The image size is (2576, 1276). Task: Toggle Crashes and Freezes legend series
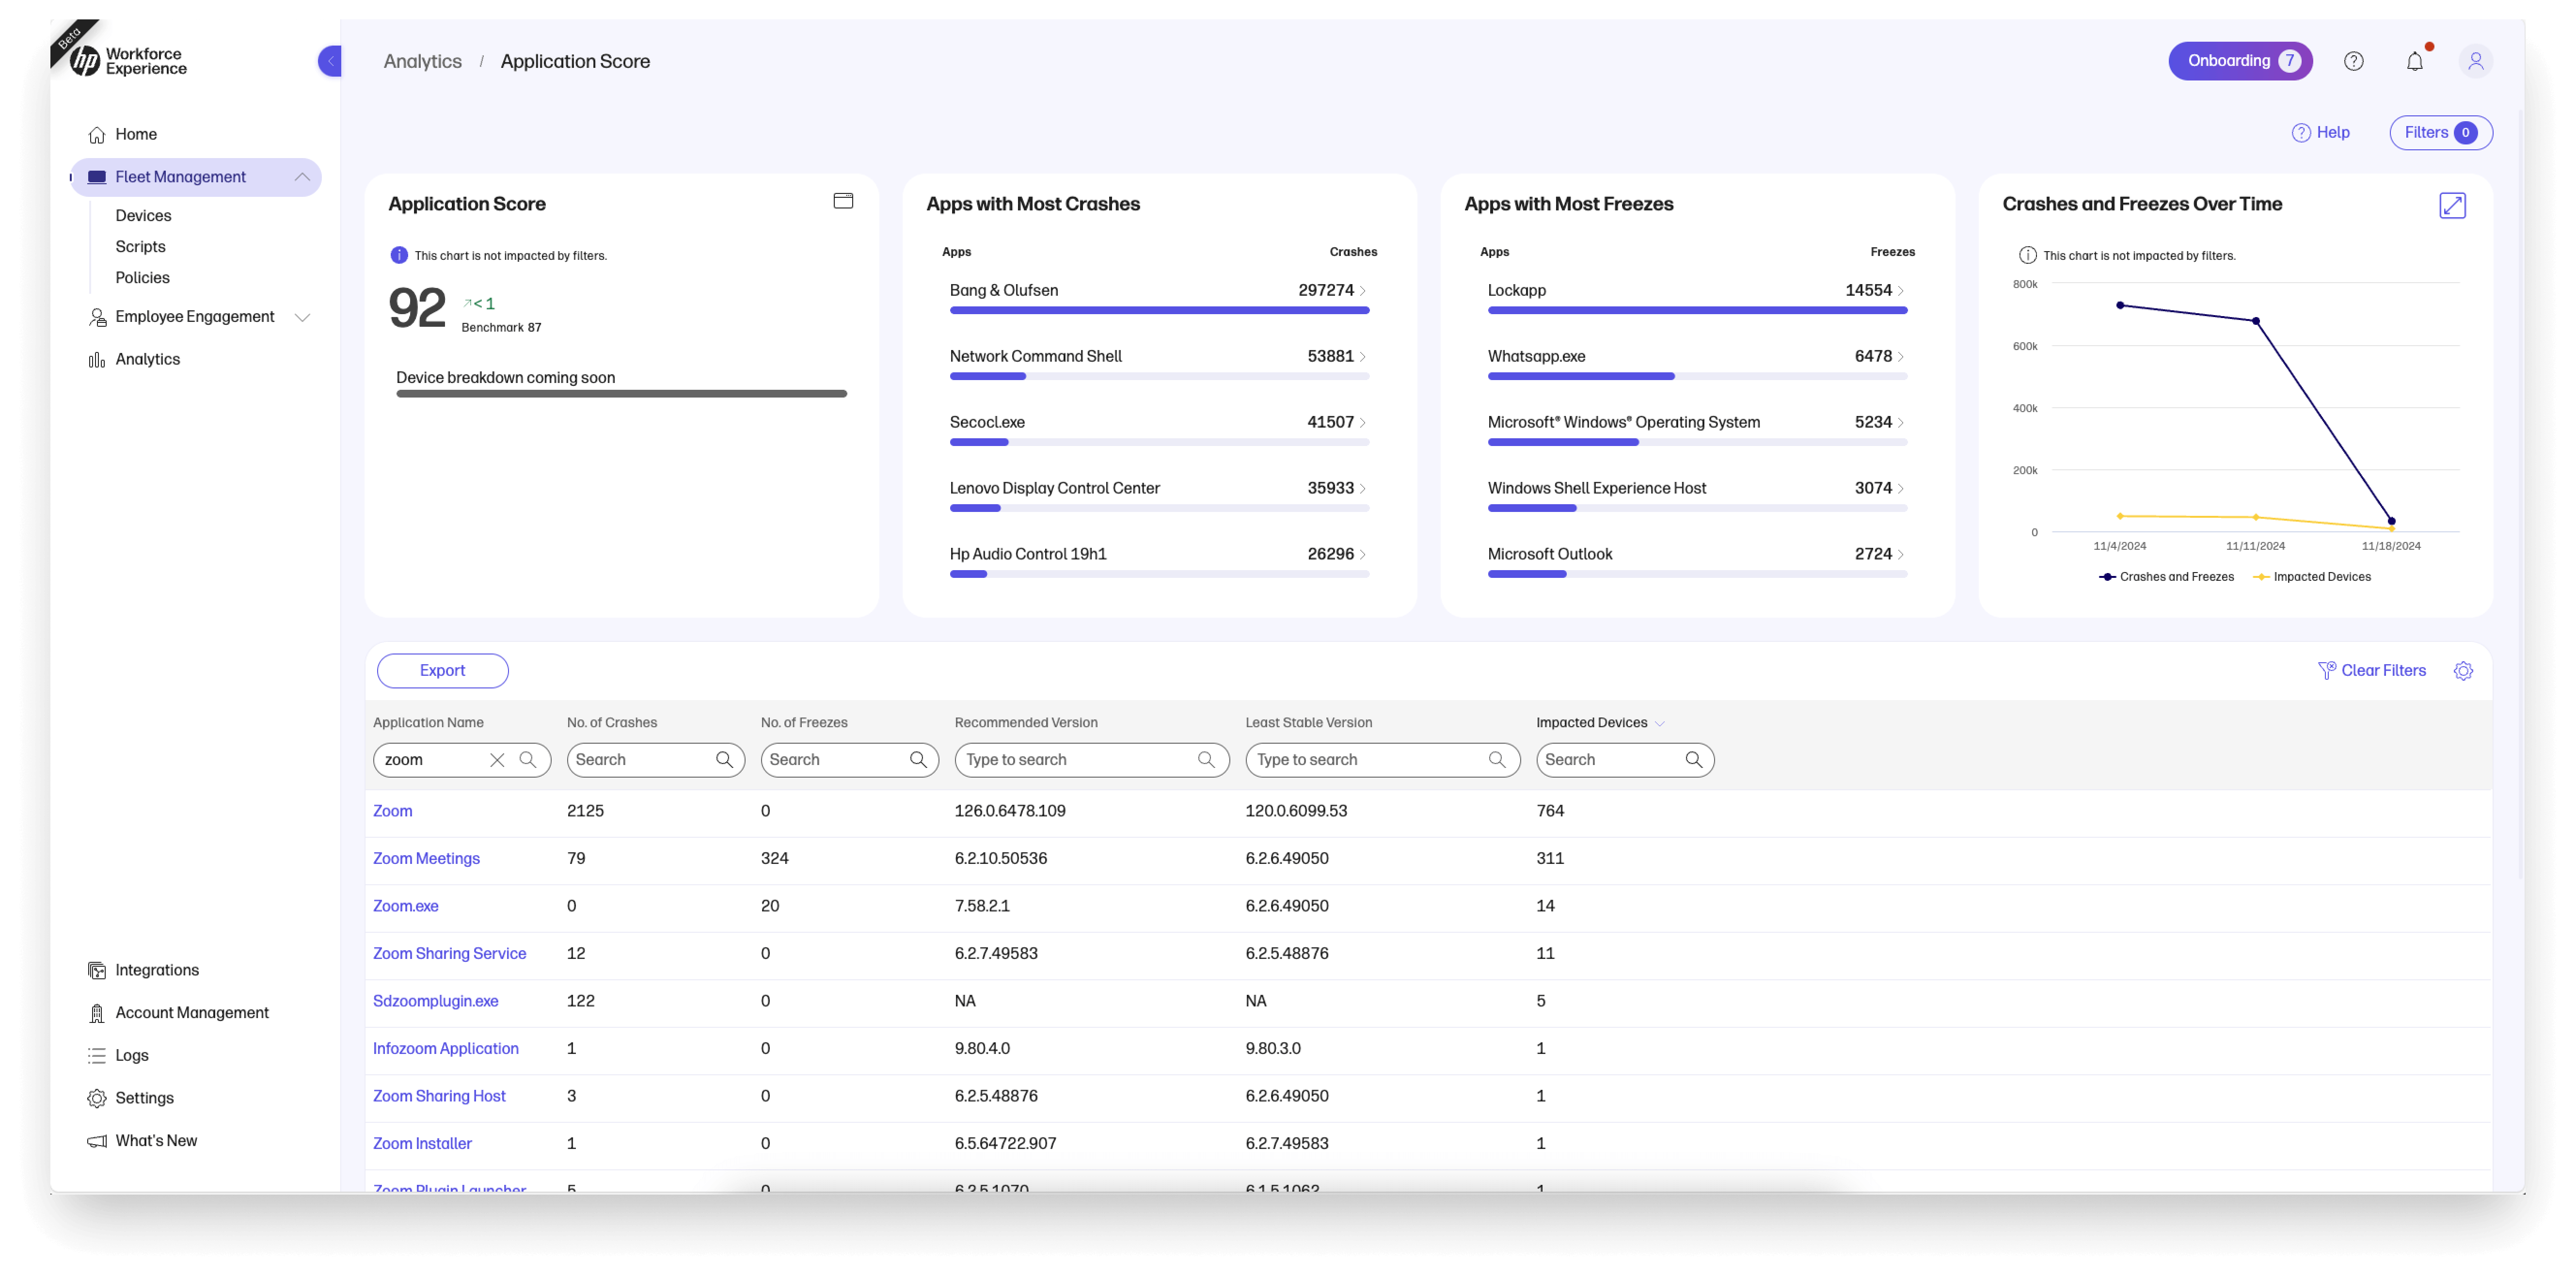click(x=2166, y=577)
